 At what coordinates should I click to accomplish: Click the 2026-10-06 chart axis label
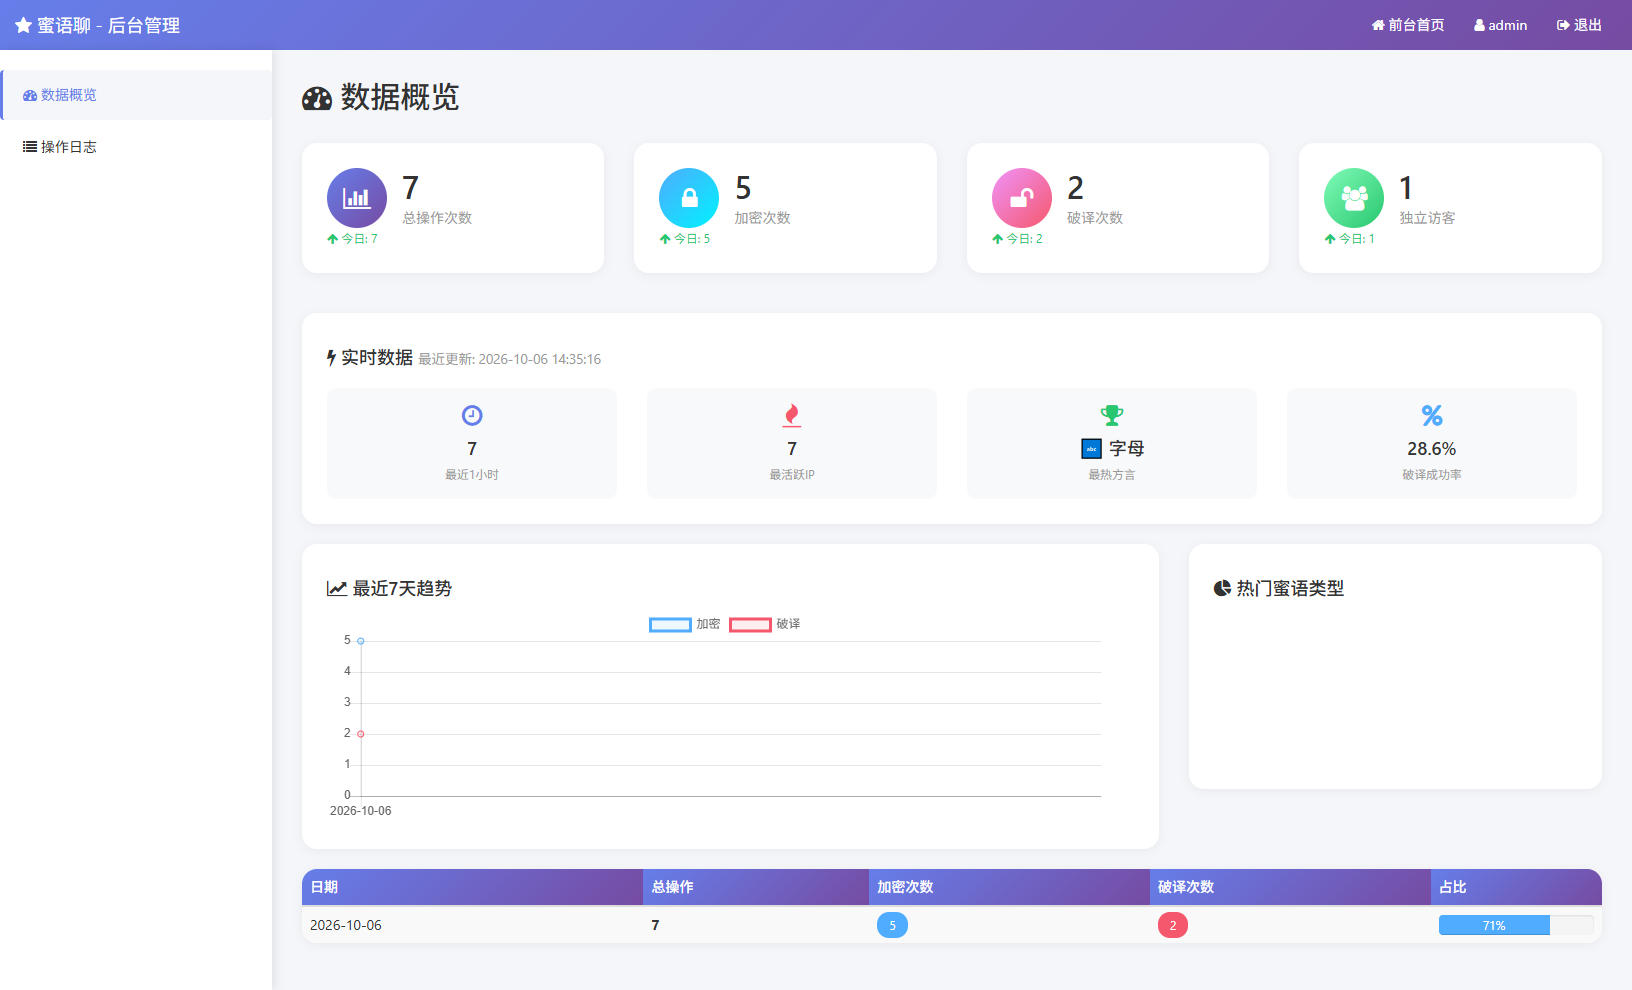pos(361,811)
